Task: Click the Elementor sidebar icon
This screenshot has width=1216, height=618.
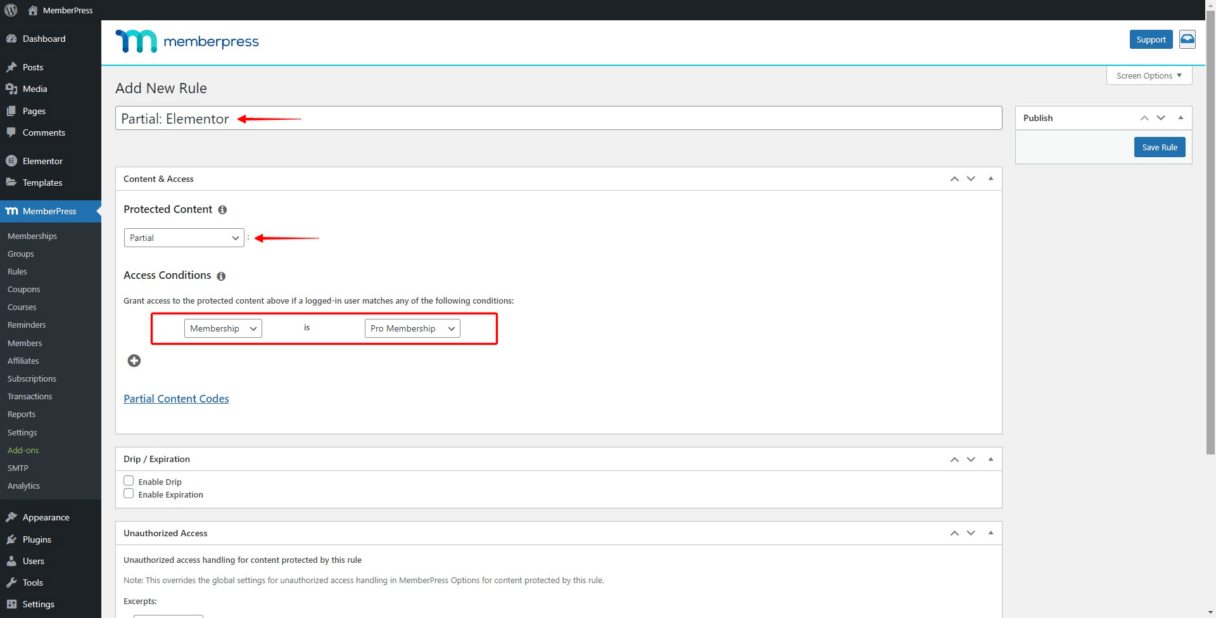Action: pos(11,161)
